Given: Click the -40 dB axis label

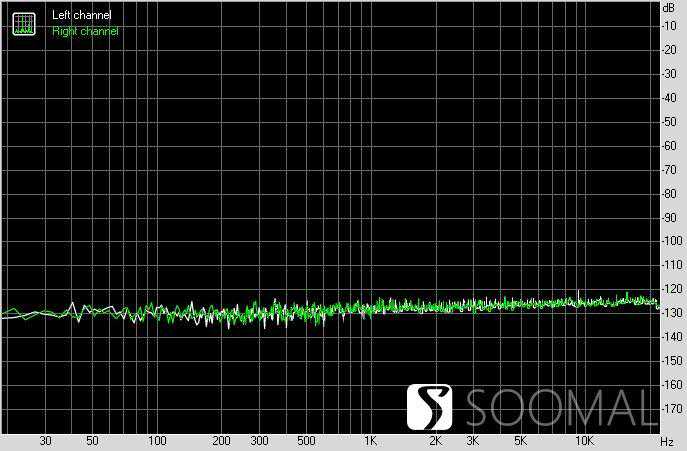Looking at the screenshot, I should [668, 98].
